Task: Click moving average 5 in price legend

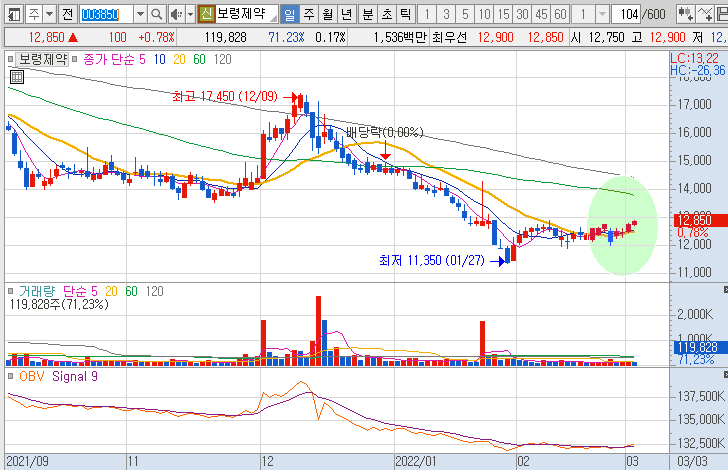Action: point(142,59)
